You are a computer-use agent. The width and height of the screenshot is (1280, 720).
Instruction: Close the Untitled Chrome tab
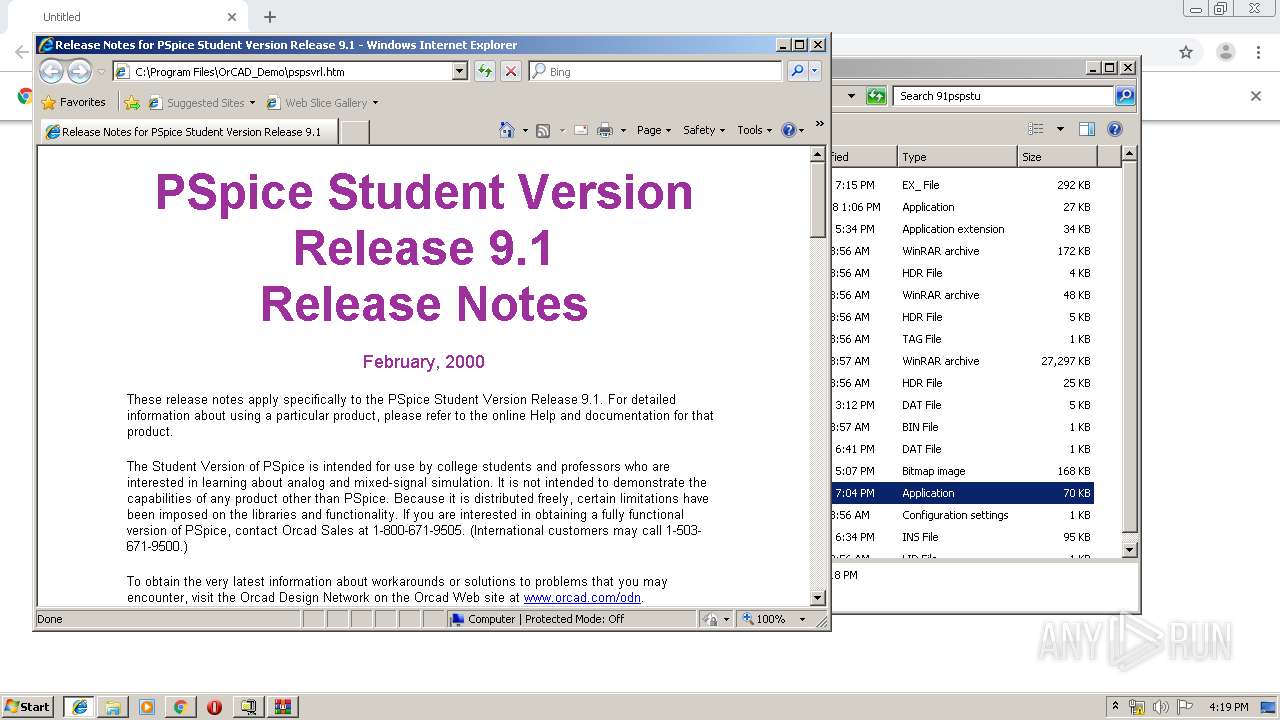click(x=232, y=17)
